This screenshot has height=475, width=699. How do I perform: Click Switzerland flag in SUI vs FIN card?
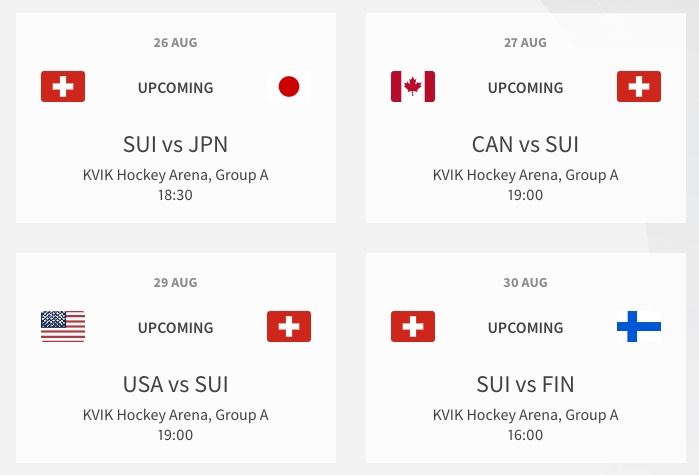click(413, 327)
